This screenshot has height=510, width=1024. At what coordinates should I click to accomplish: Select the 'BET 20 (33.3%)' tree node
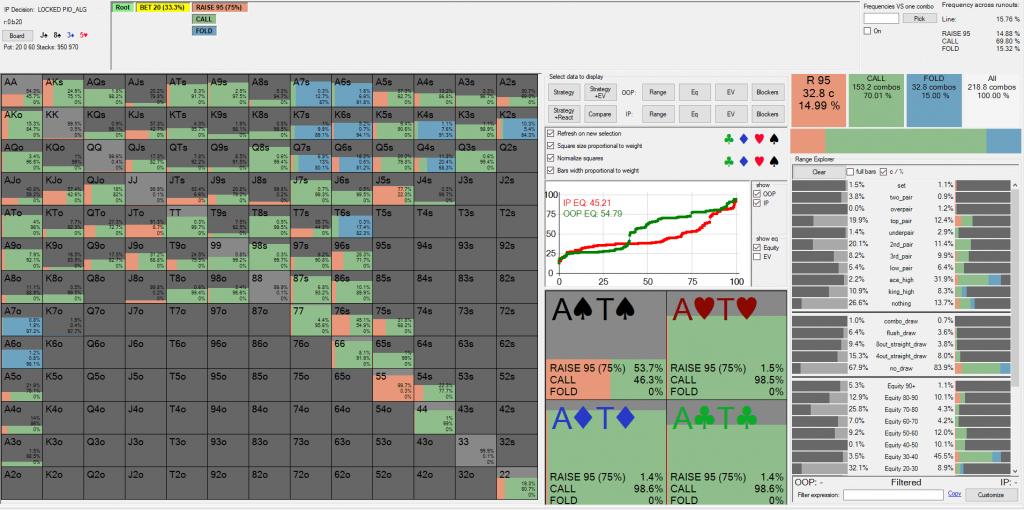pos(159,7)
